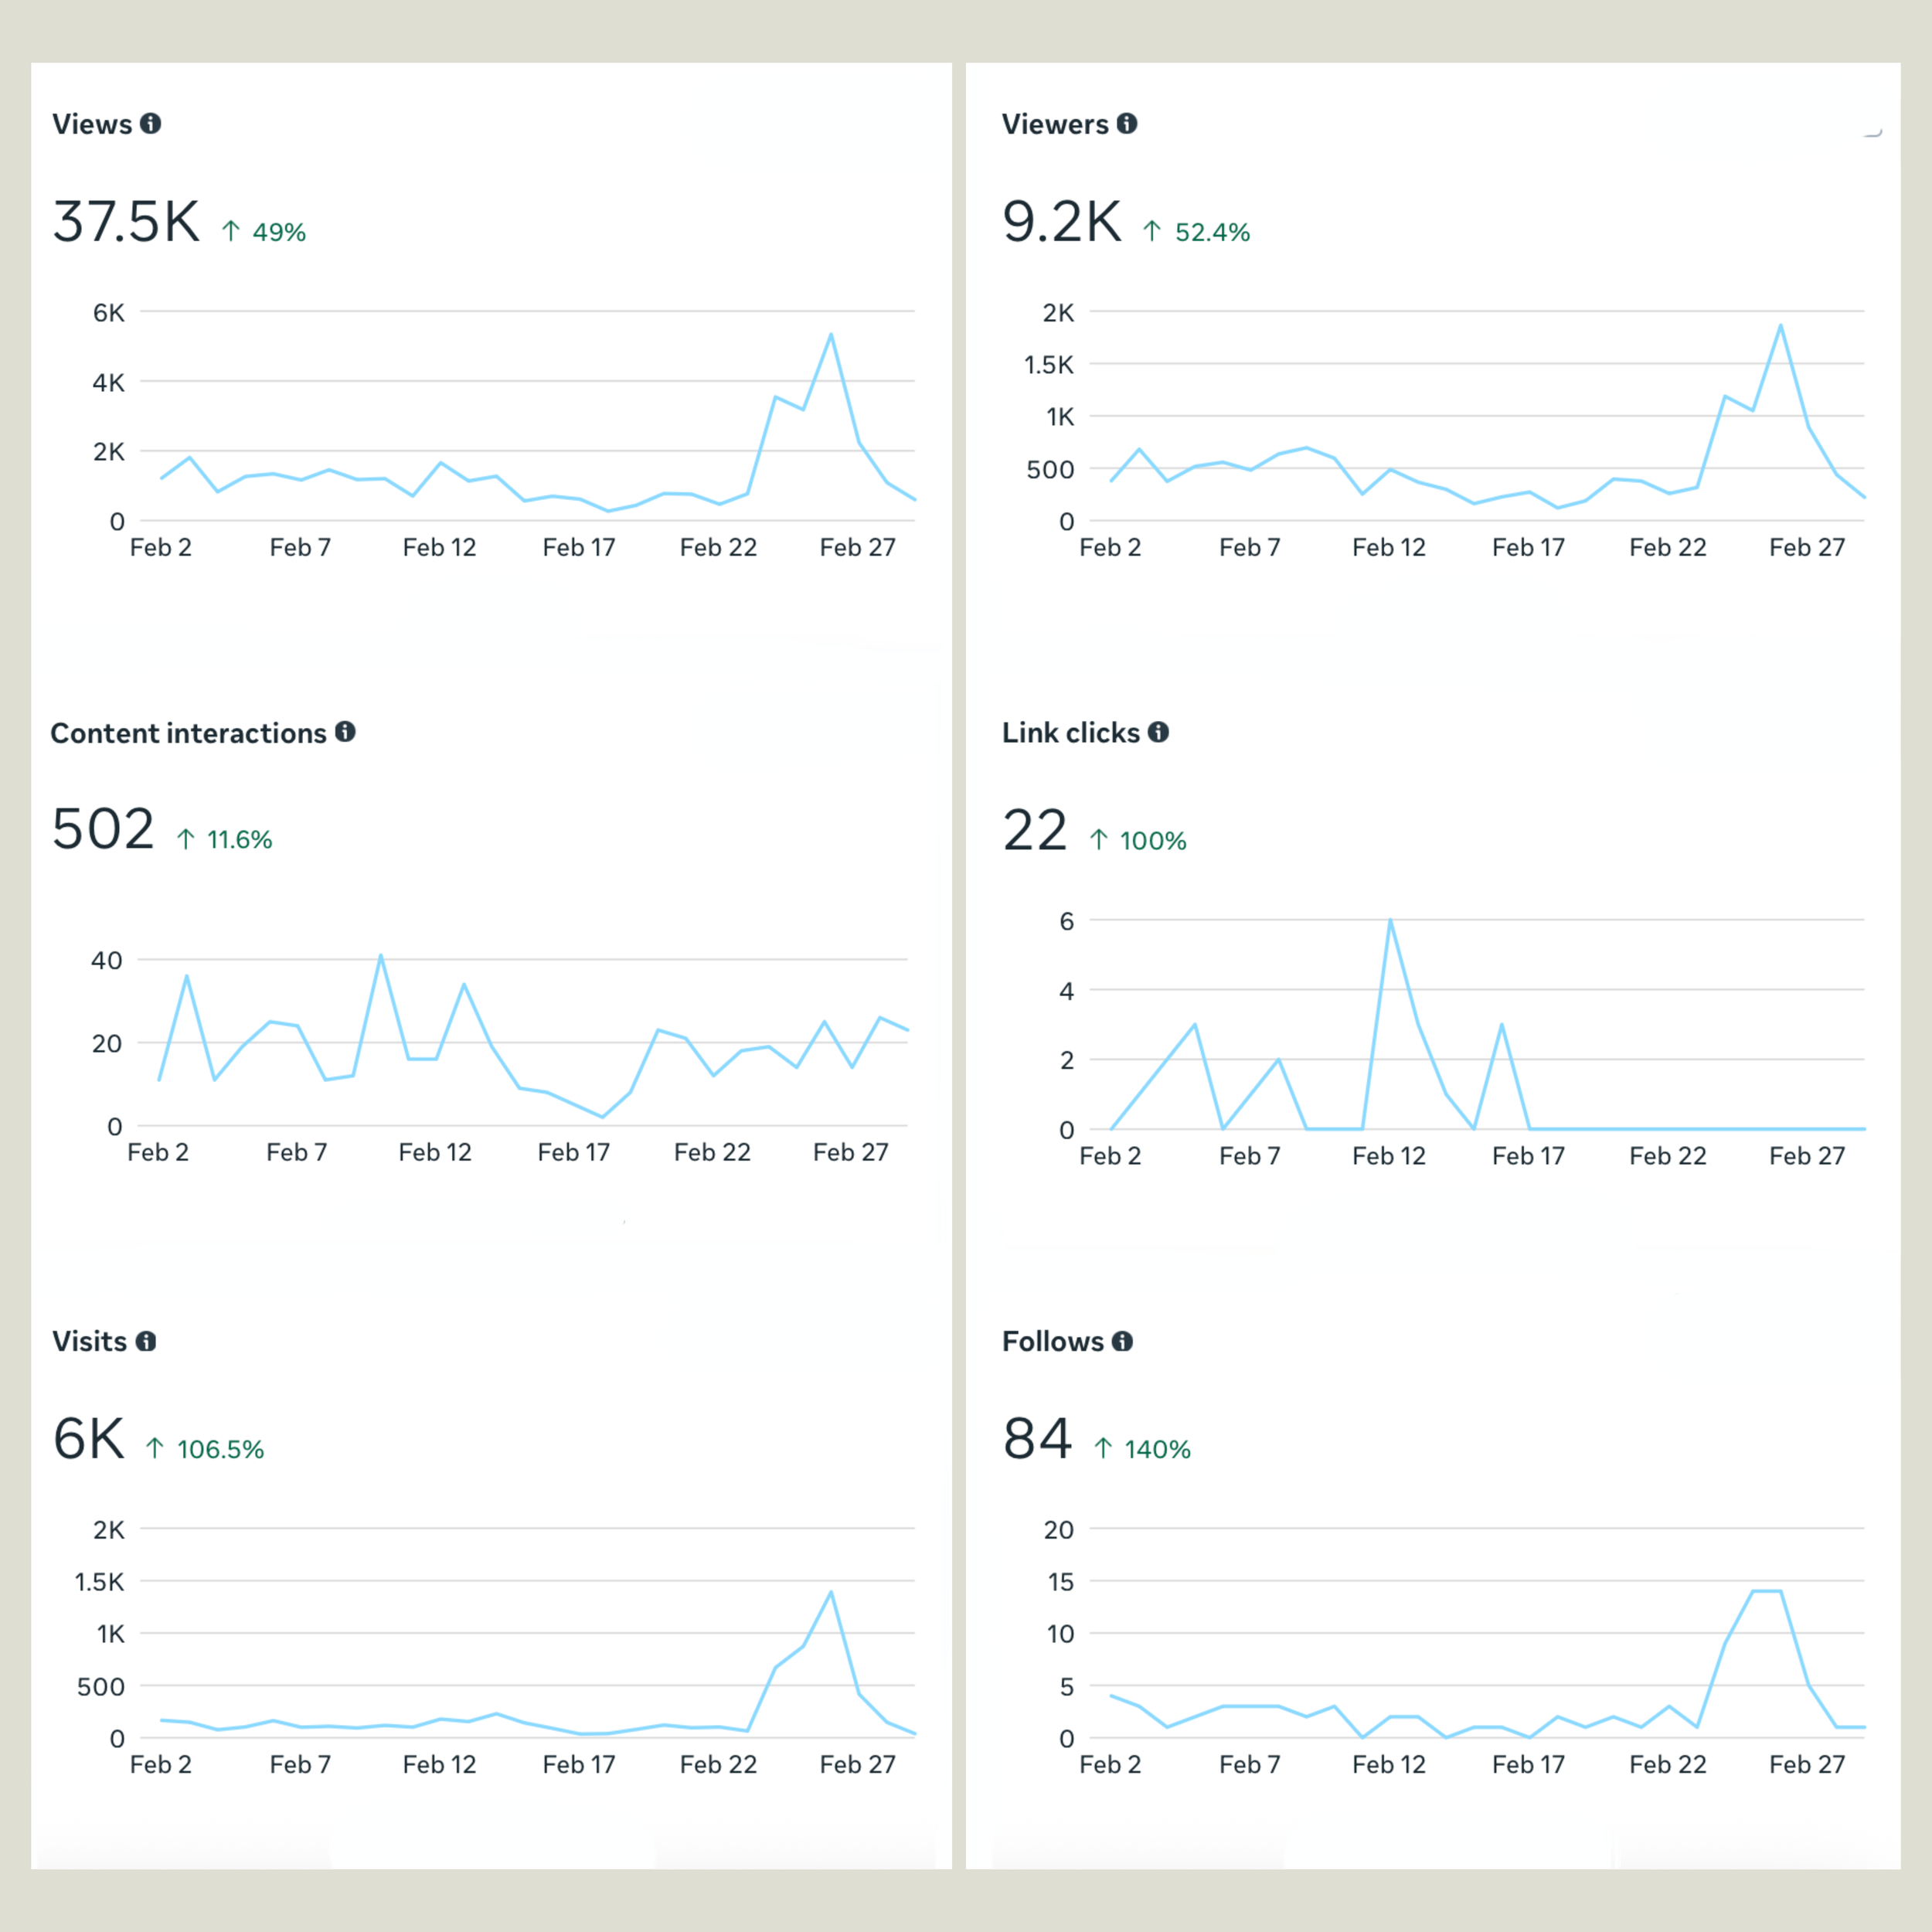Open the Viewers info tooltip icon
Screen dimensions: 1932x1932
pos(1128,123)
